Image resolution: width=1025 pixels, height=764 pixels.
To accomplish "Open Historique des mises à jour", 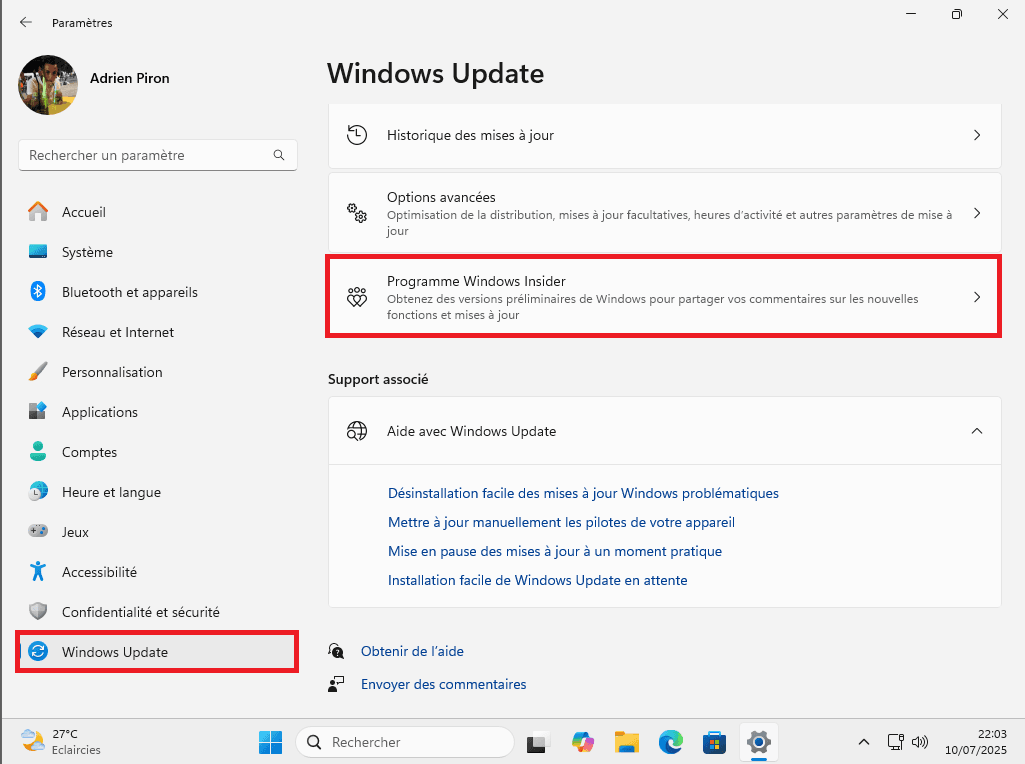I will pyautogui.click(x=664, y=135).
